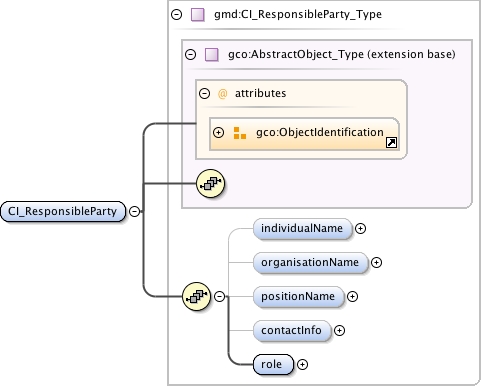Viewport: 482px width, 387px height.
Task: Expand the role element
Action: tap(302, 364)
